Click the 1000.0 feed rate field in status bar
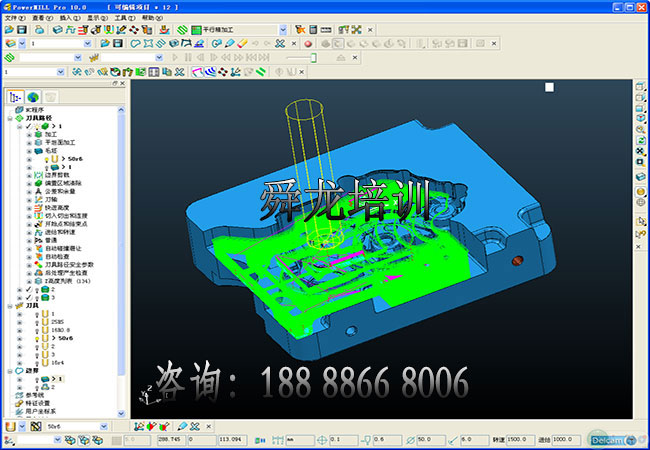Viewport: 650px width, 450px height. point(565,440)
